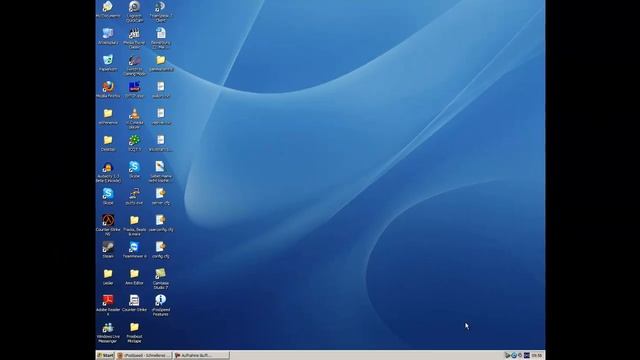
Task: Open the Start menu button
Action: pos(105,356)
